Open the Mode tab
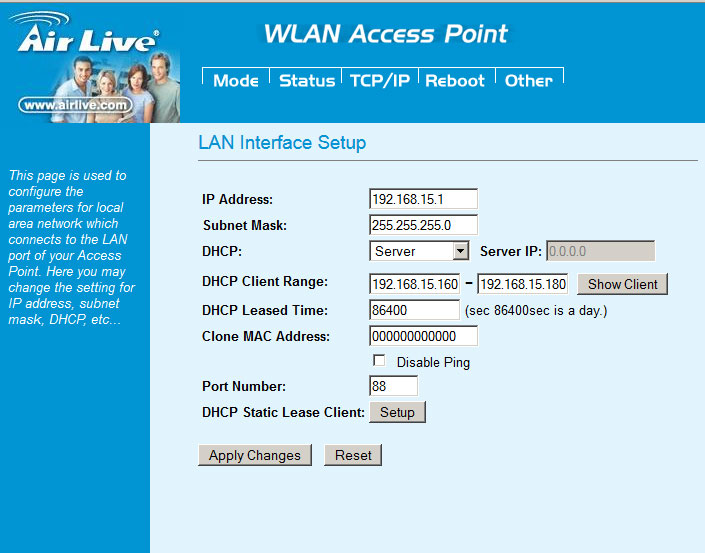 pos(236,80)
